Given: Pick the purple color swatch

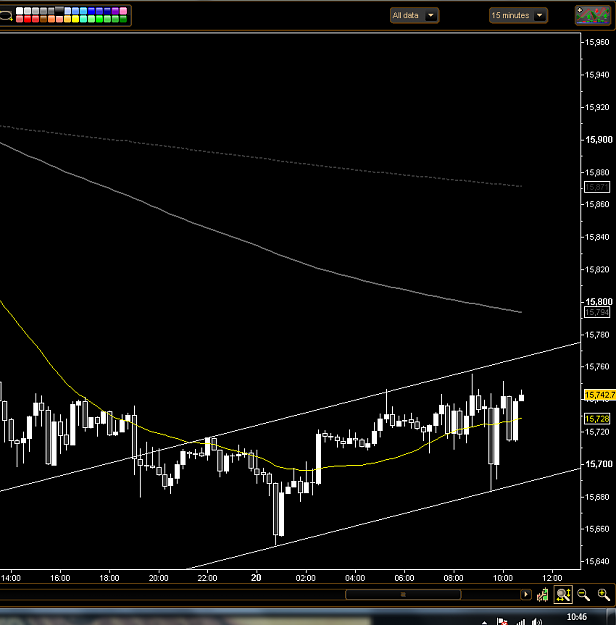Looking at the screenshot, I should pos(115,11).
